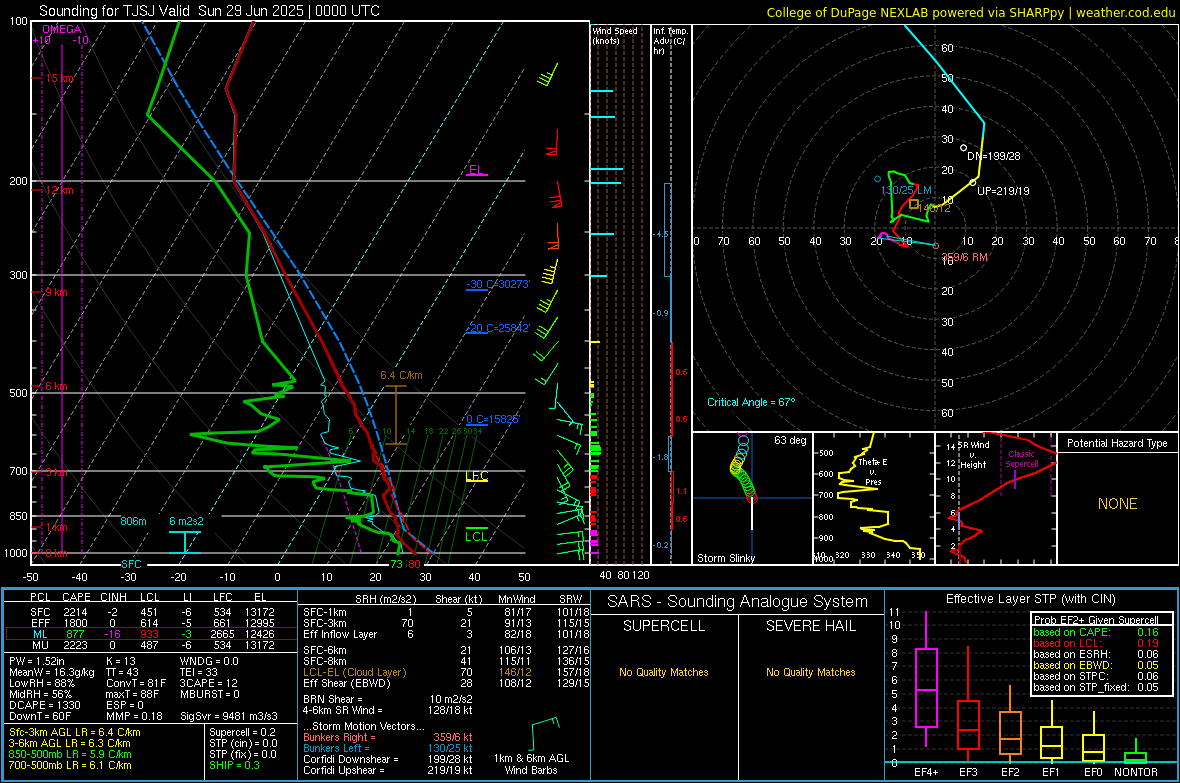The image size is (1180, 783).
Task: Click the 6.4 C/km lapse rate label
Action: pyautogui.click(x=401, y=375)
